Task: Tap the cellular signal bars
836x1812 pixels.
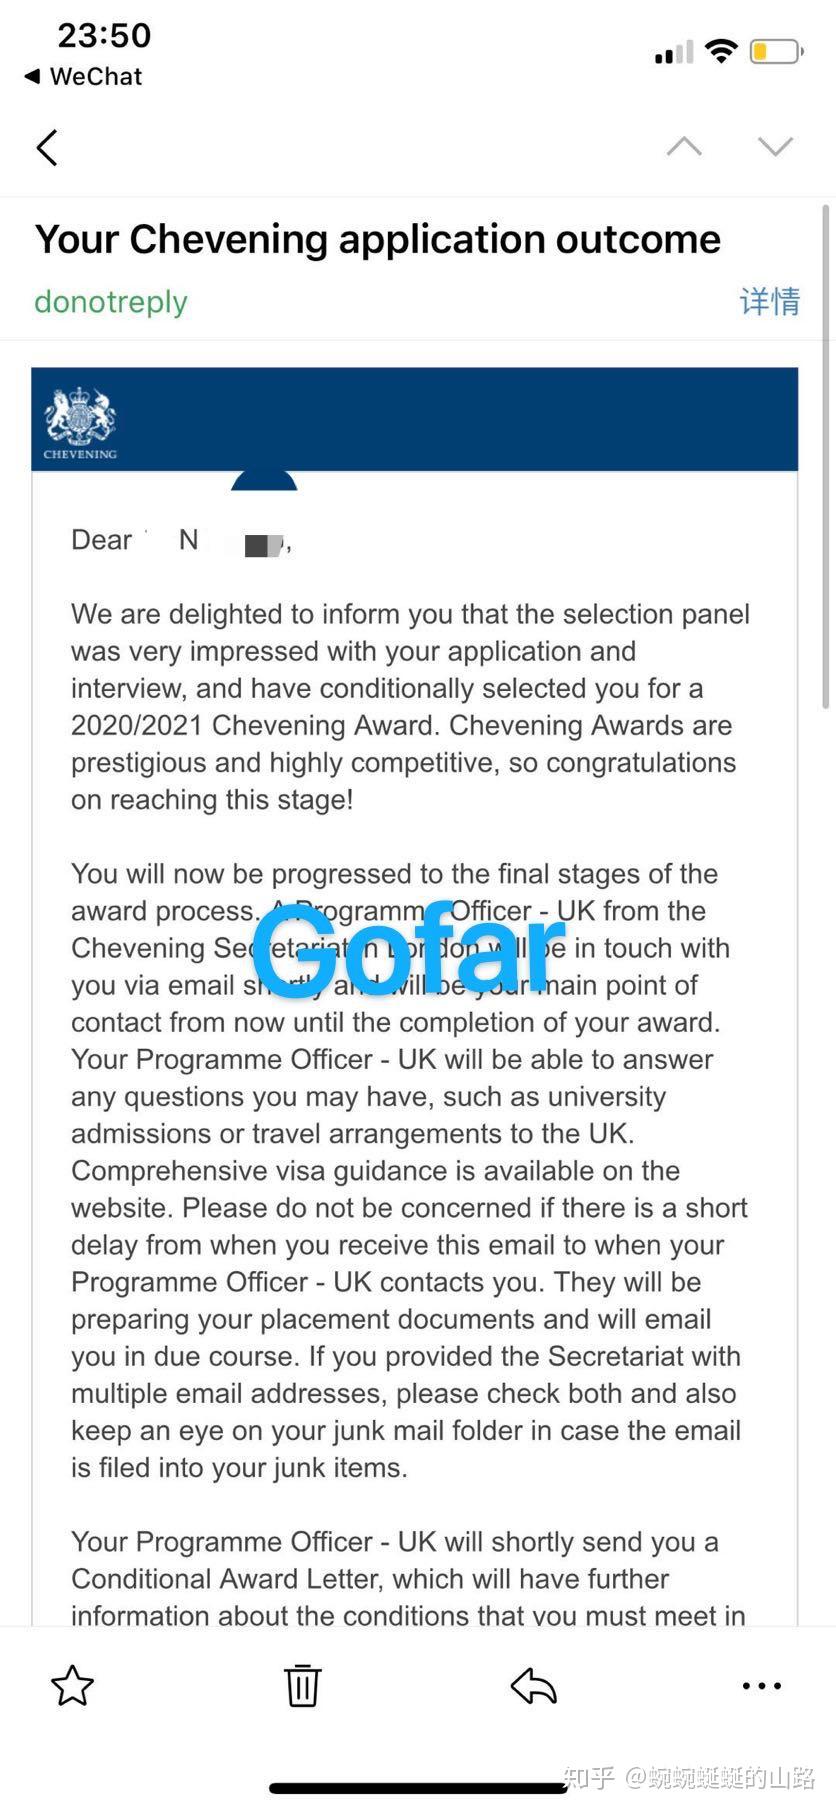Action: coord(674,52)
